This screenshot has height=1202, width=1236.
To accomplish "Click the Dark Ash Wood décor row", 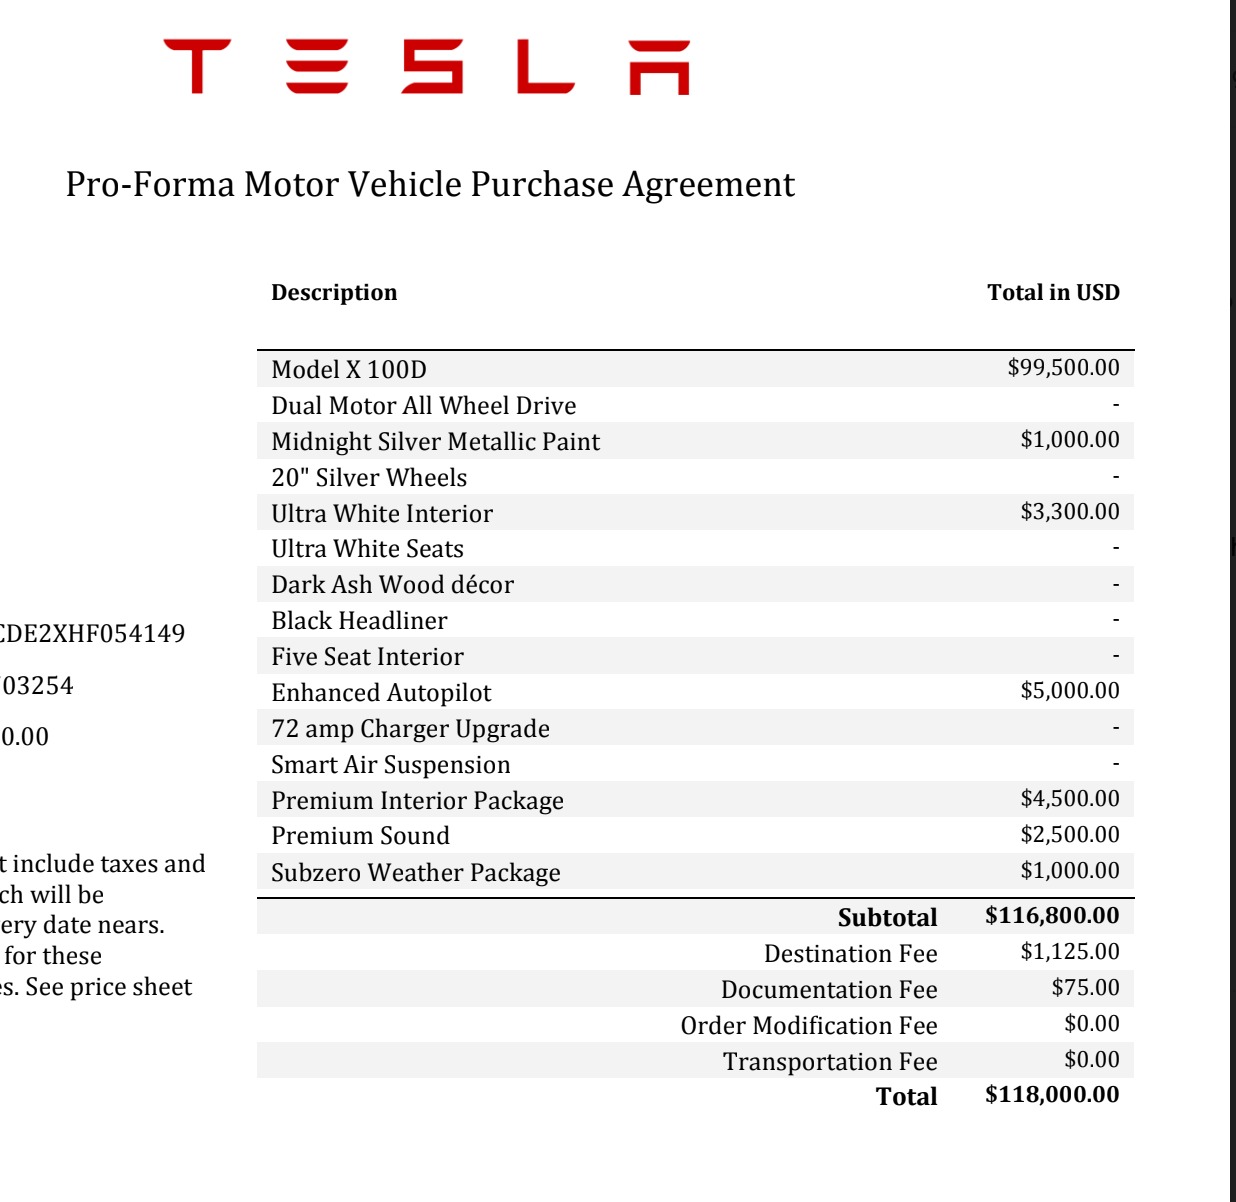I will click(392, 585).
